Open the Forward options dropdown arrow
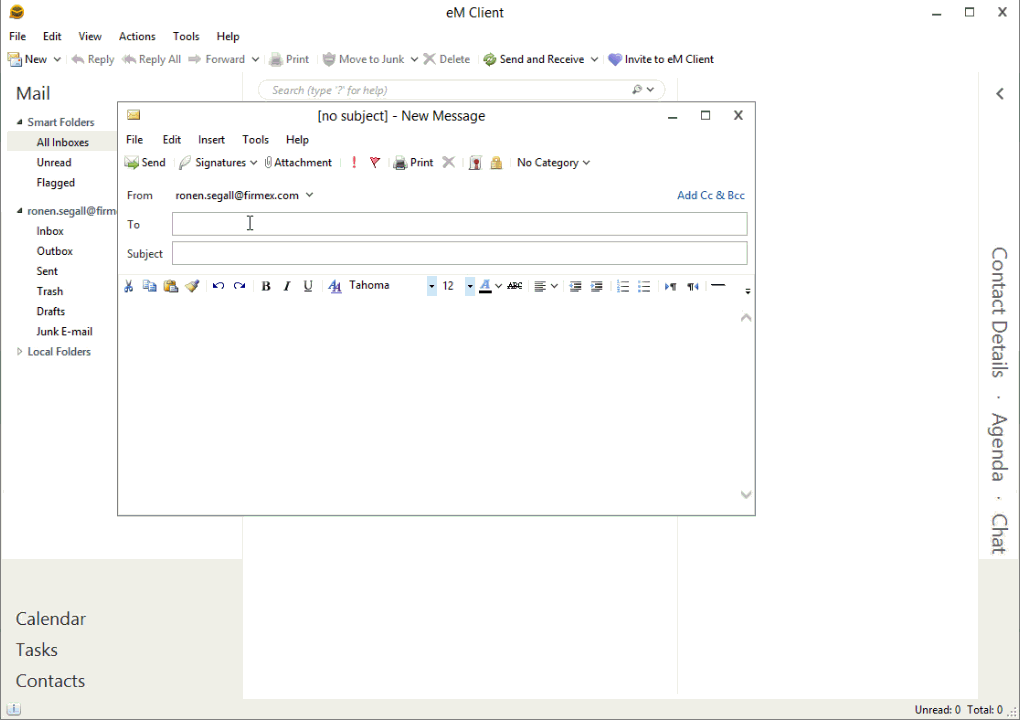The width and height of the screenshot is (1020, 720). [256, 59]
